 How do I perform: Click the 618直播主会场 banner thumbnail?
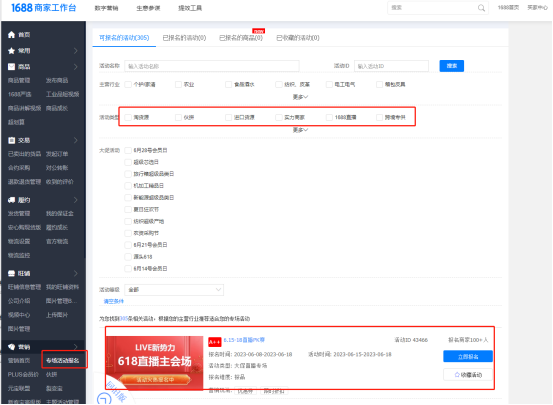click(x=154, y=363)
